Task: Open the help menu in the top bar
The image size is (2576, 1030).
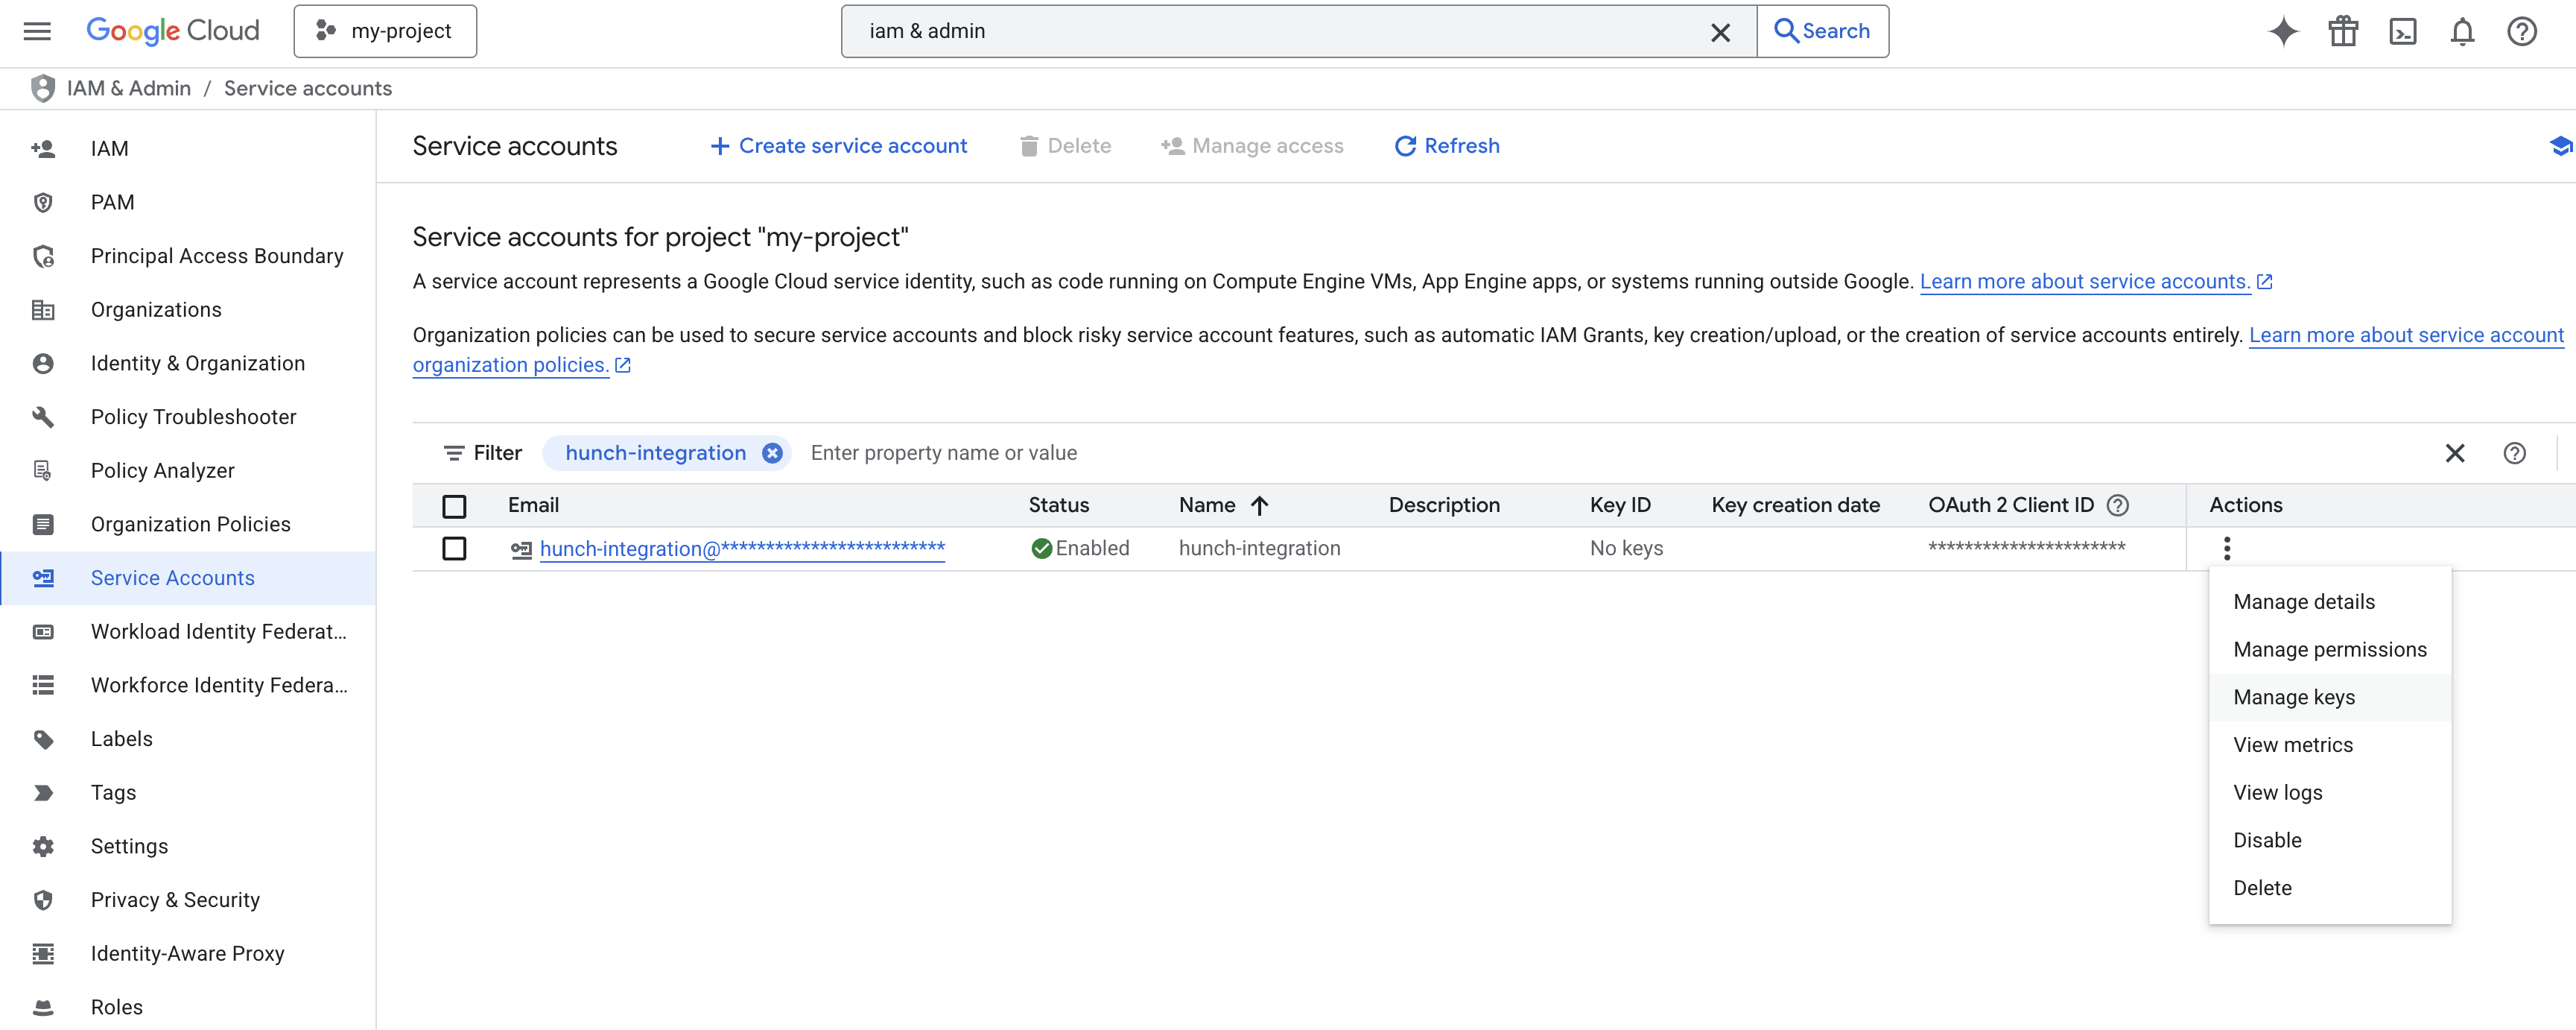Action: point(2522,31)
